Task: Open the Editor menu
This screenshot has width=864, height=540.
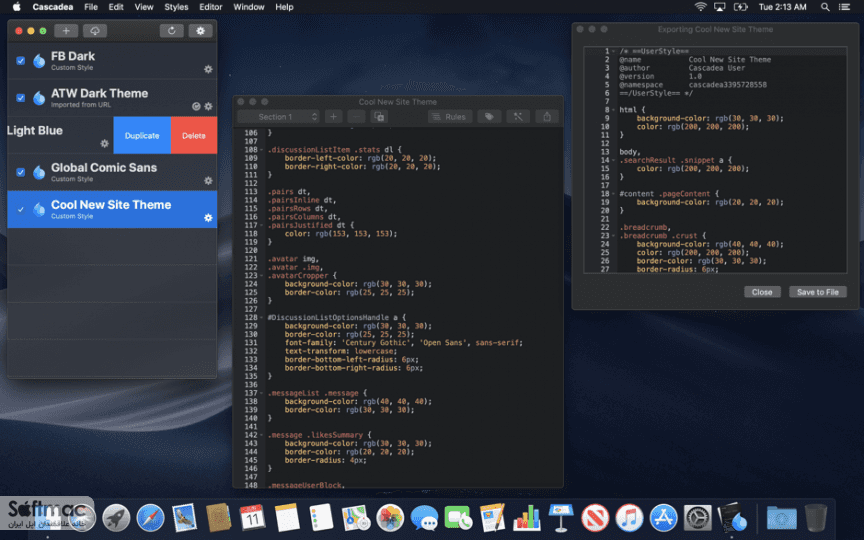Action: pos(210,7)
